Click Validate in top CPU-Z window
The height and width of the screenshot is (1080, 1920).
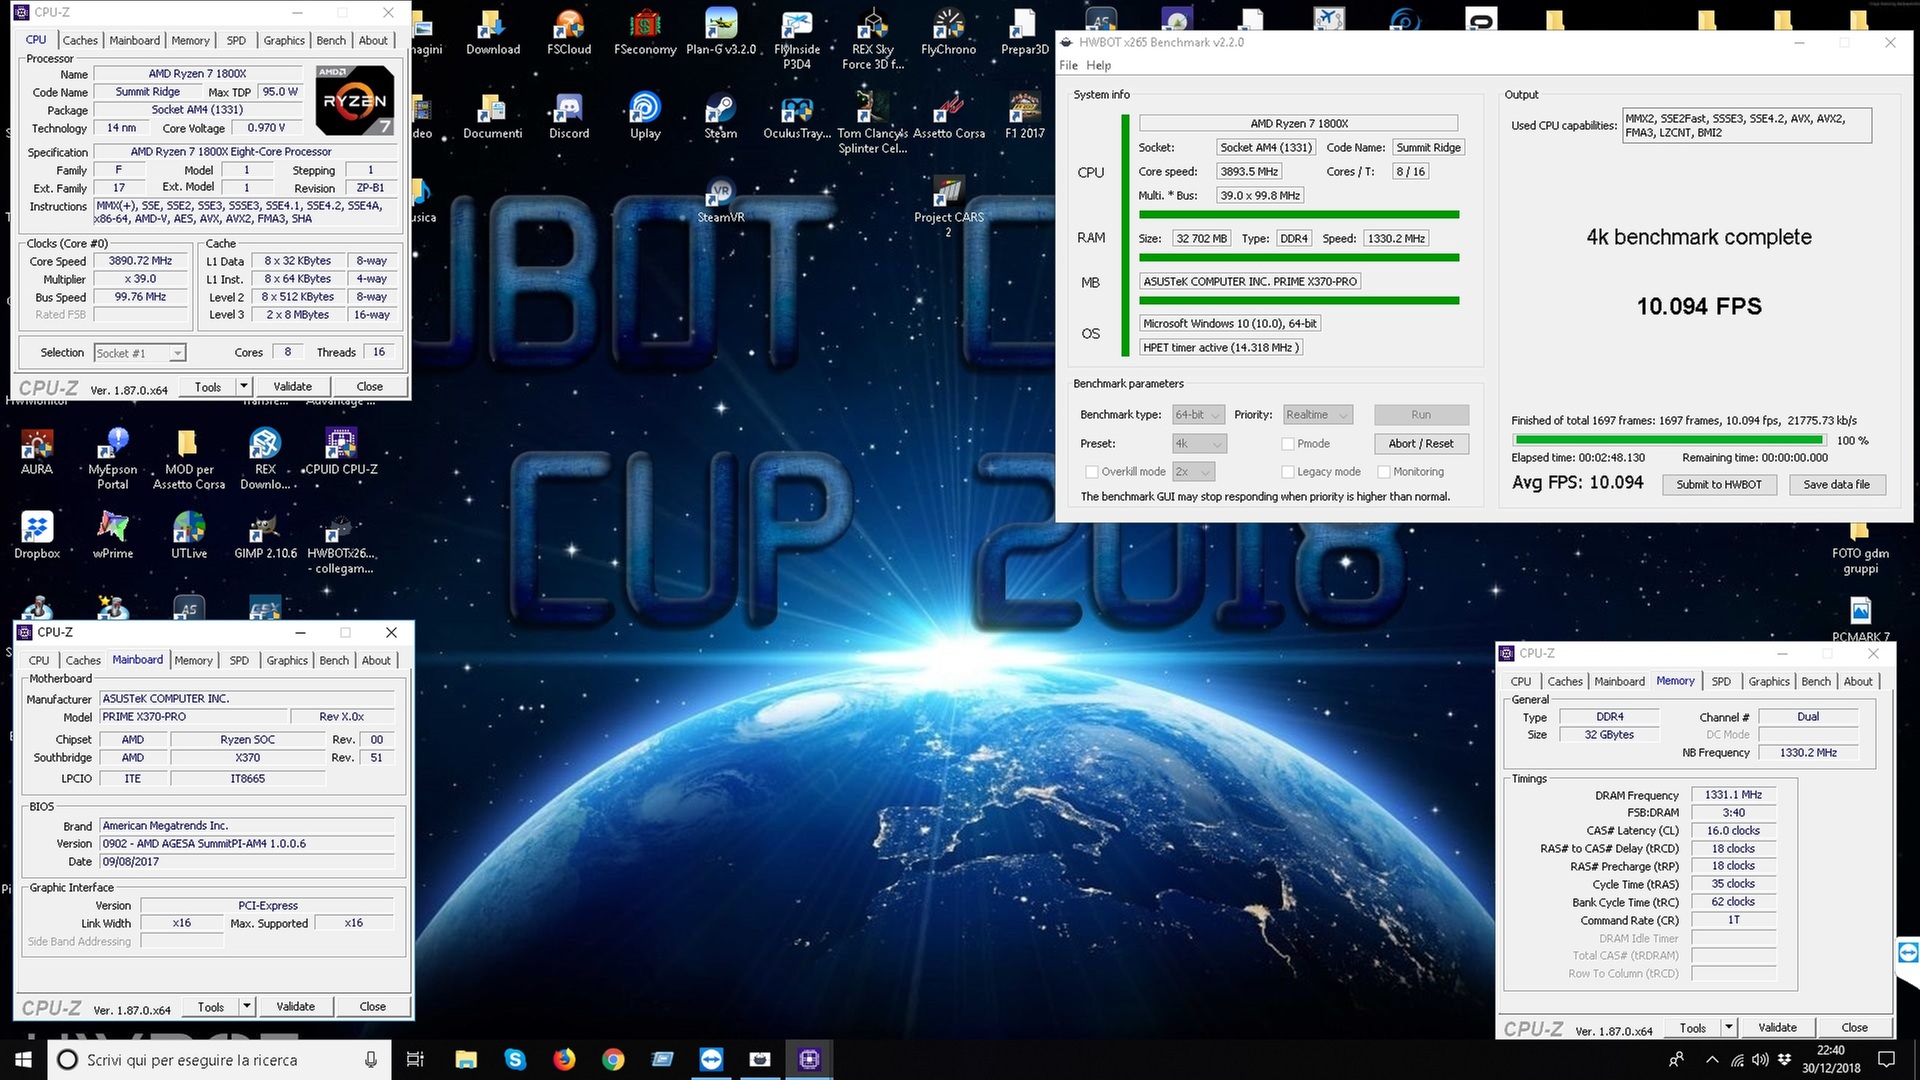292,387
